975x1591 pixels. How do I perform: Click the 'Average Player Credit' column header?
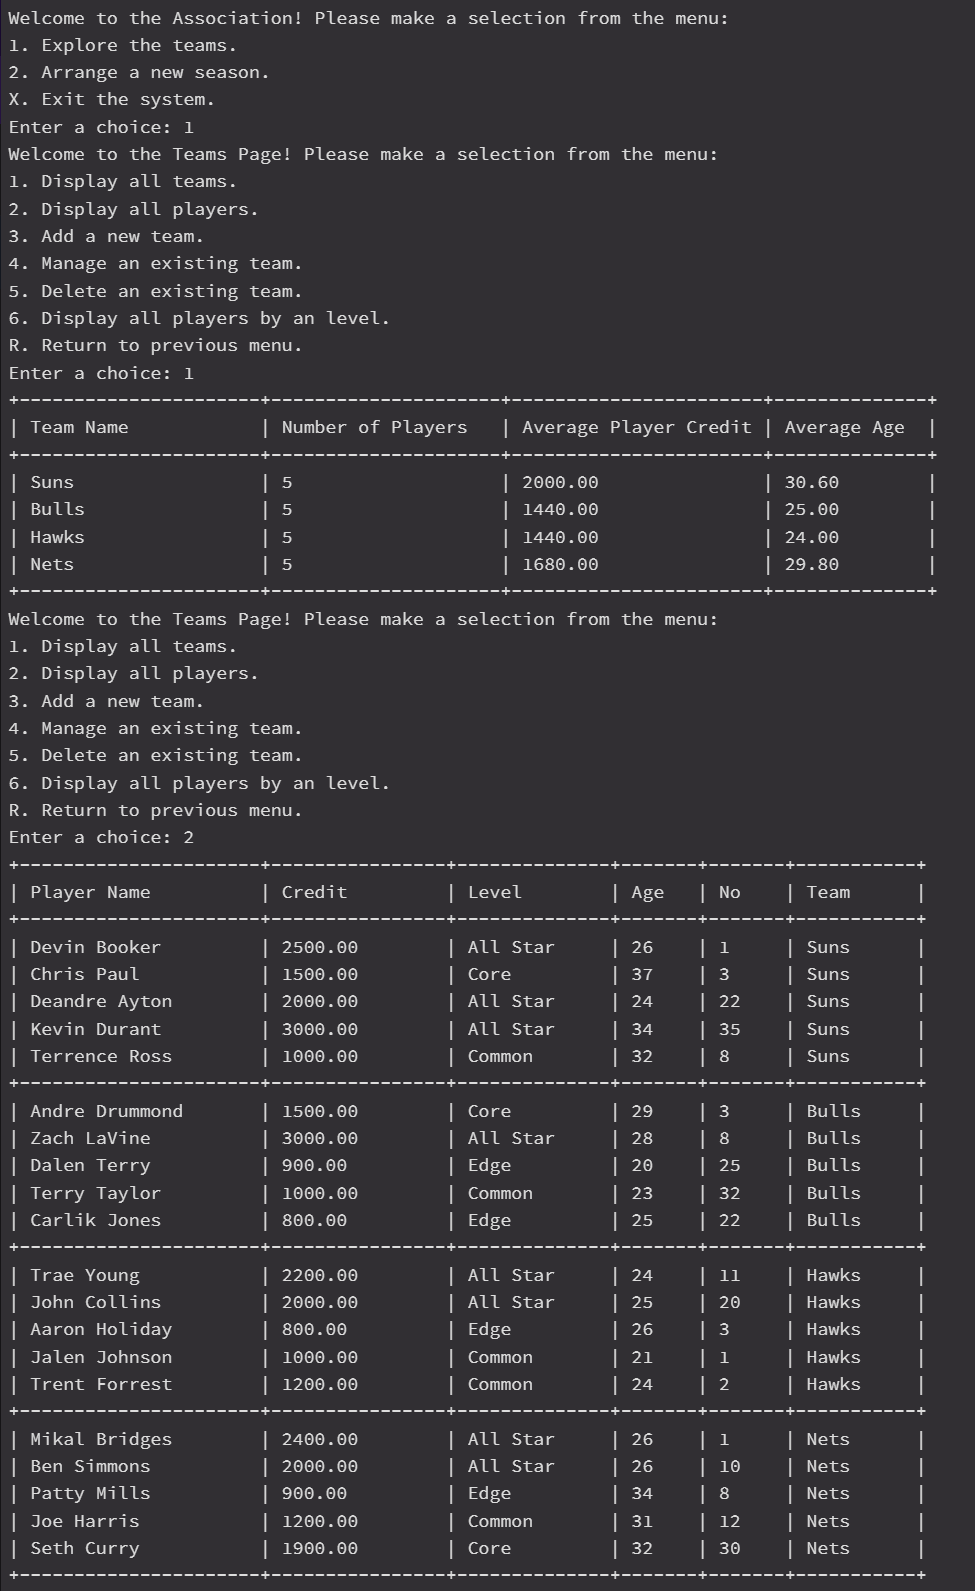click(x=637, y=427)
